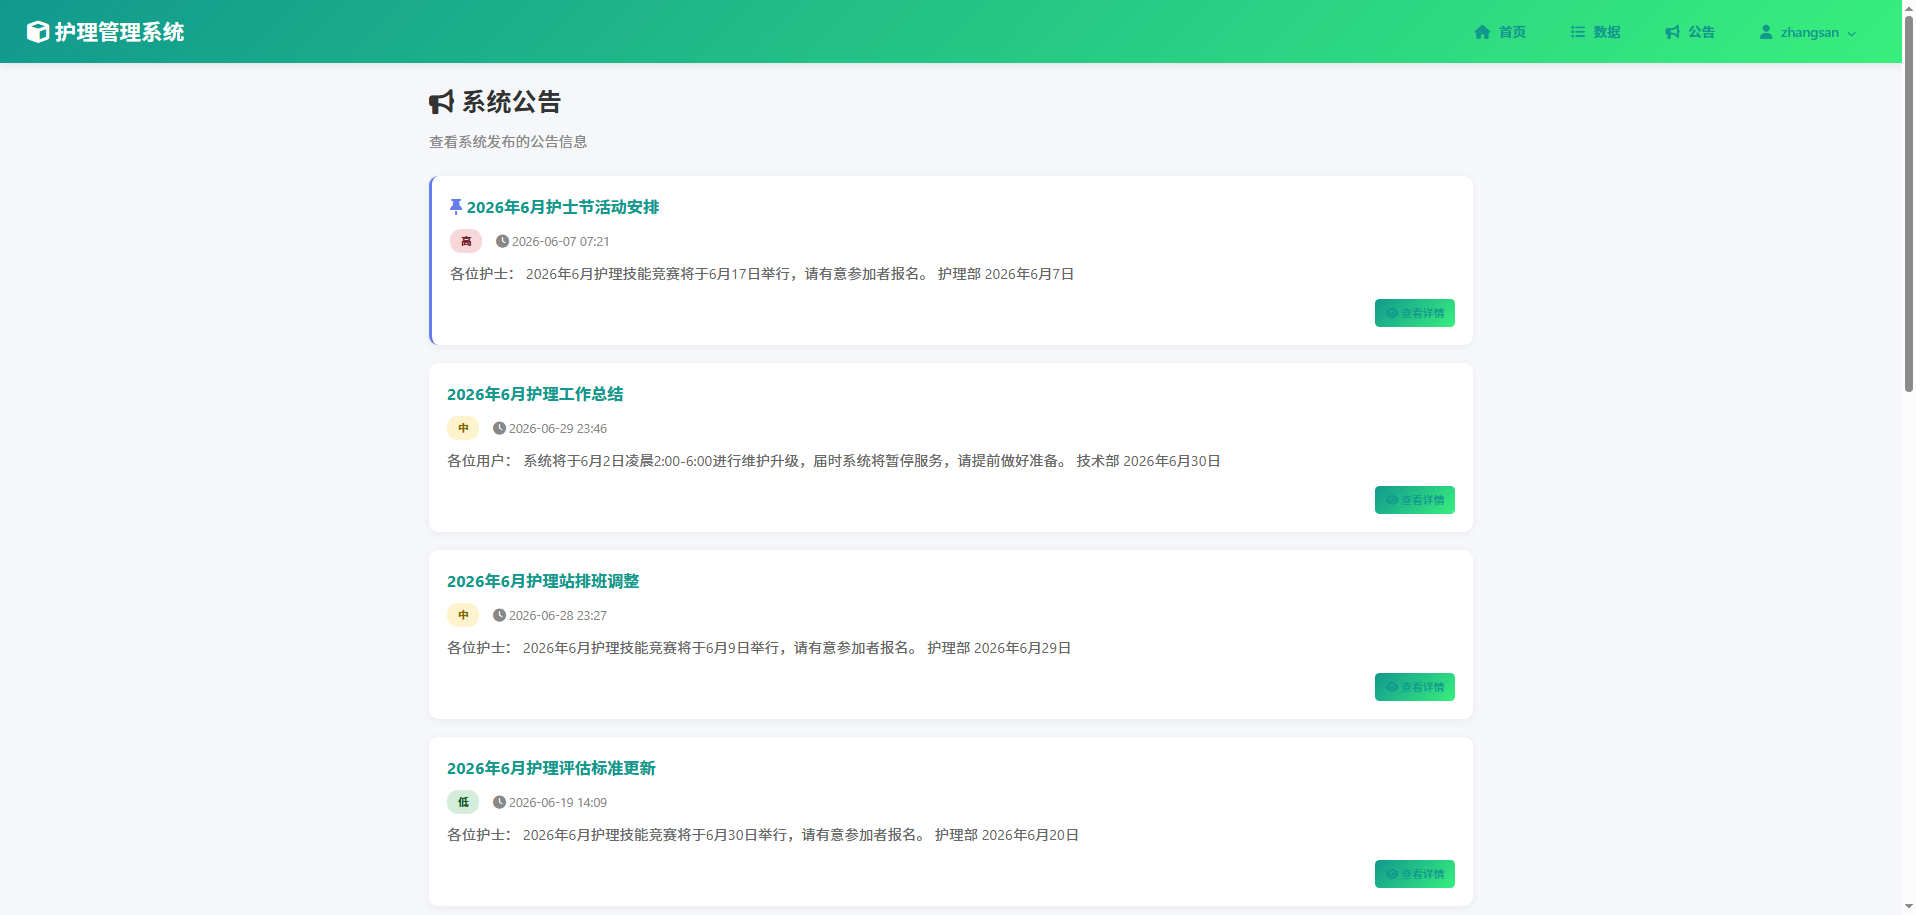Click the notice text mentioning 6月17日举行
Image resolution: width=1916 pixels, height=915 pixels.
point(762,274)
